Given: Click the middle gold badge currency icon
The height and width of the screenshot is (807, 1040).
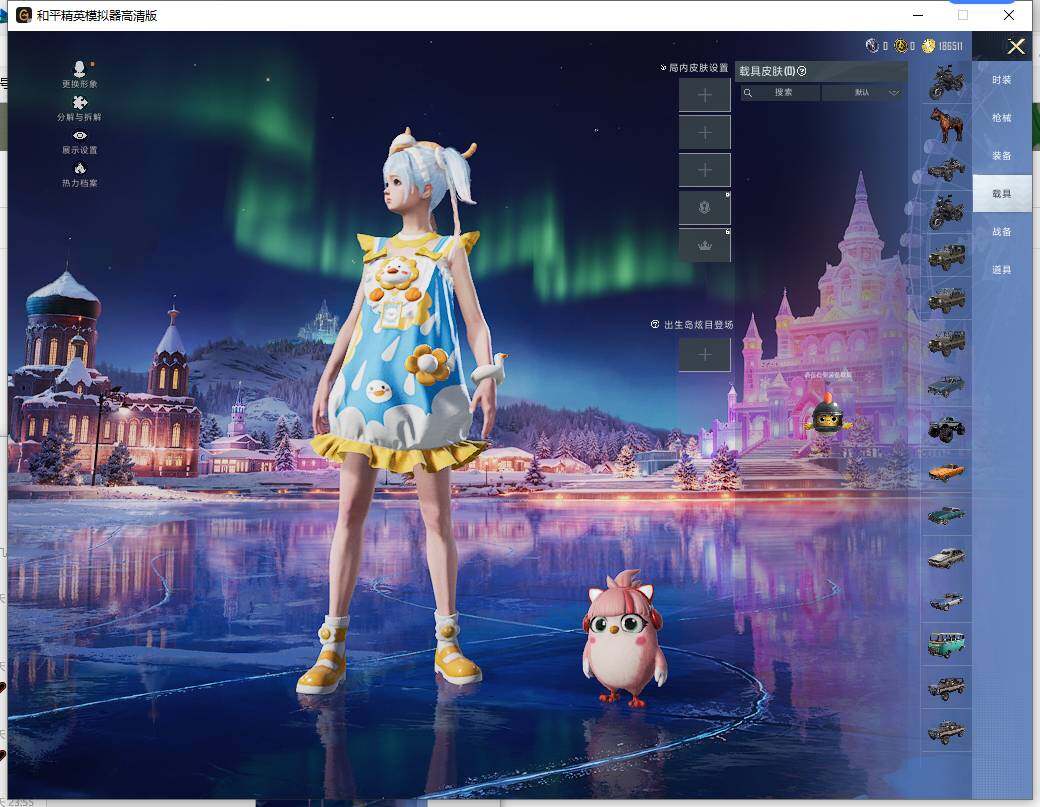Looking at the screenshot, I should click(901, 45).
